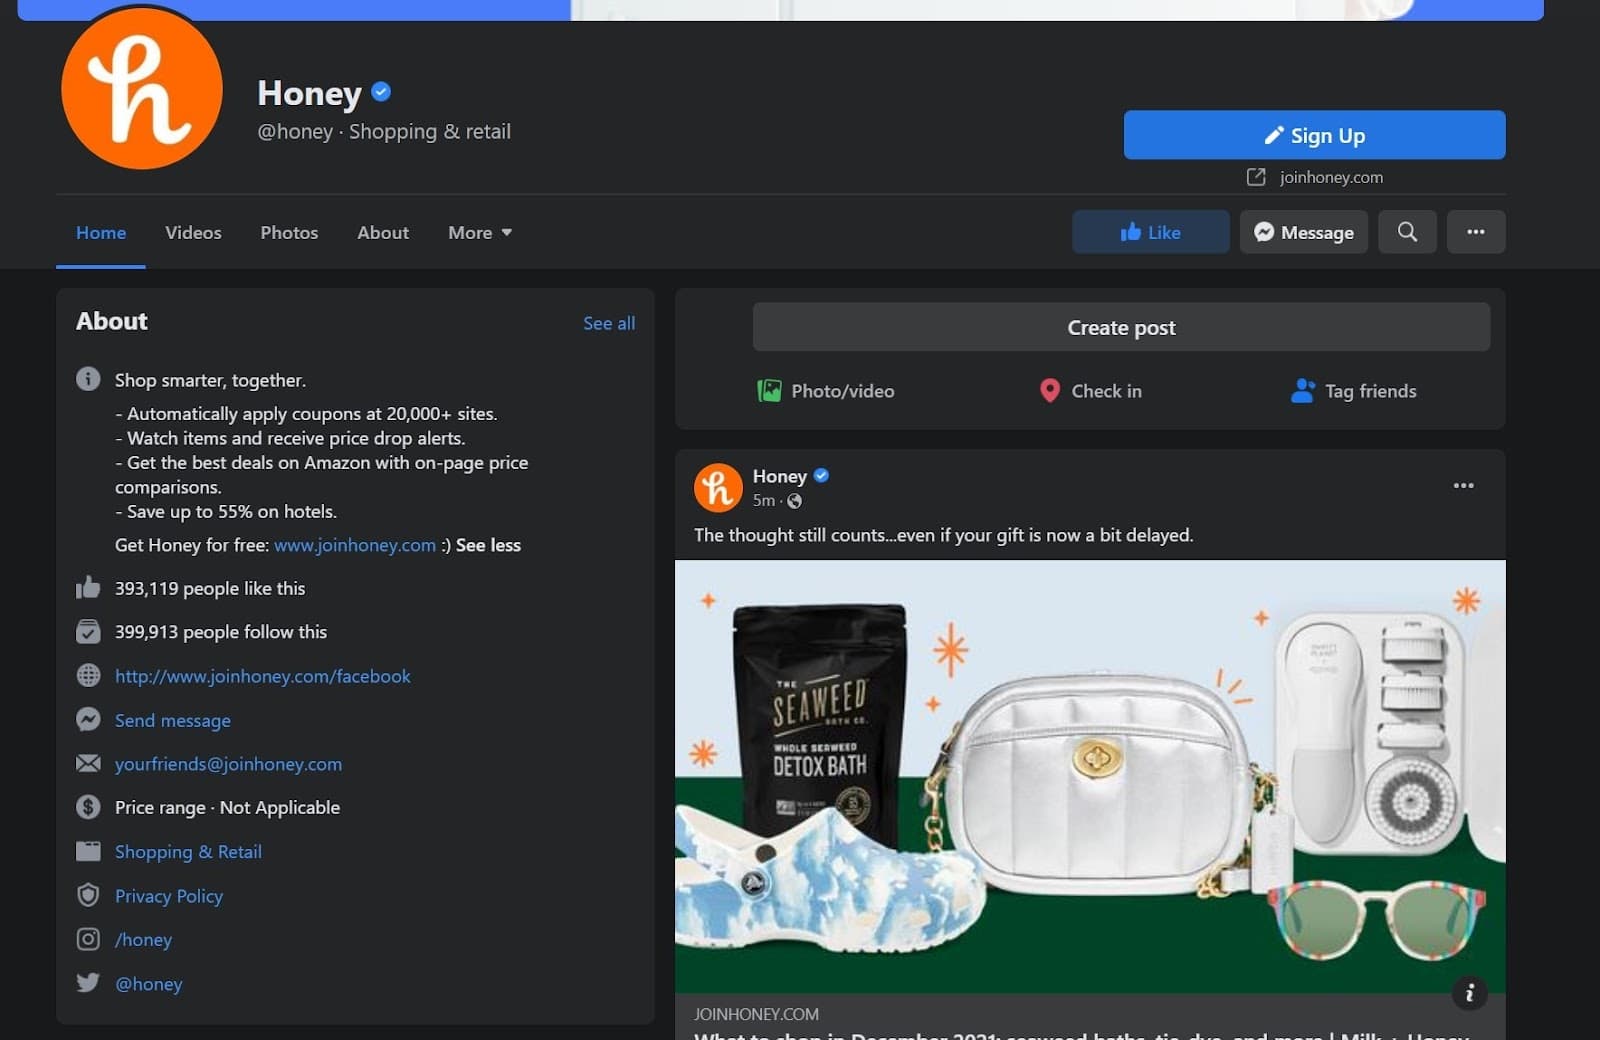Toggle the Like button for Honey page
Screen dimensions: 1600x1040
(1150, 232)
